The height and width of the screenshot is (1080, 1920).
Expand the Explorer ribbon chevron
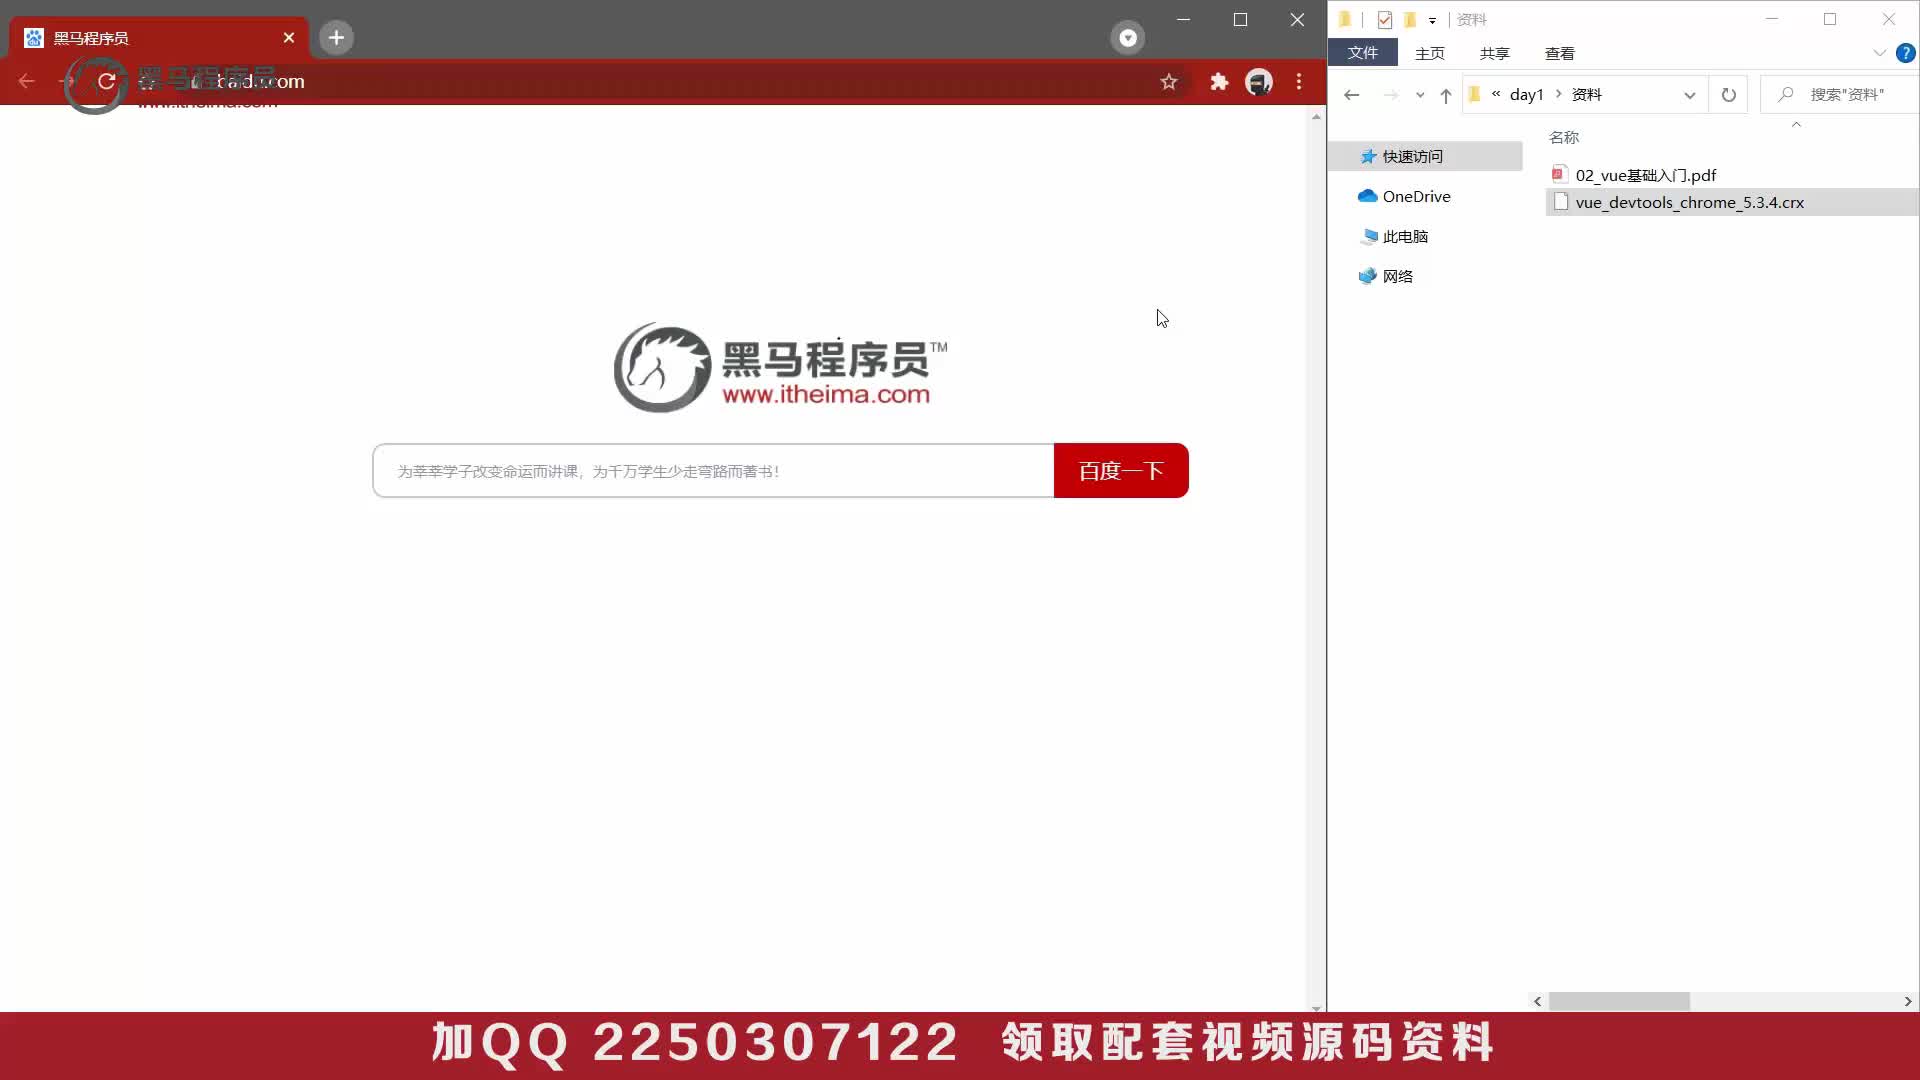click(1879, 53)
